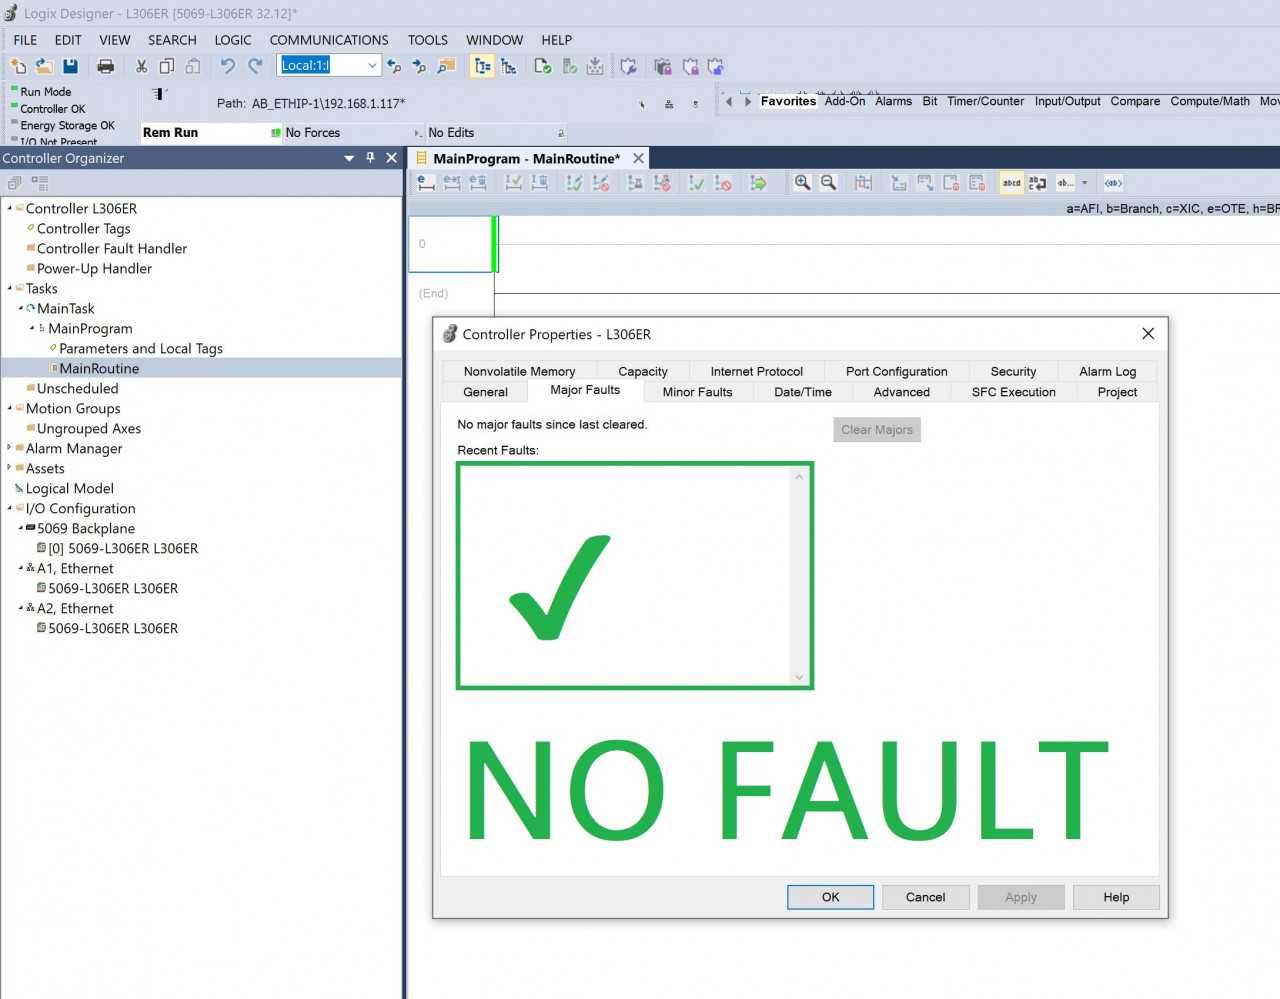Select rung 0 in the ladder editor
The image size is (1280, 999).
click(x=450, y=244)
